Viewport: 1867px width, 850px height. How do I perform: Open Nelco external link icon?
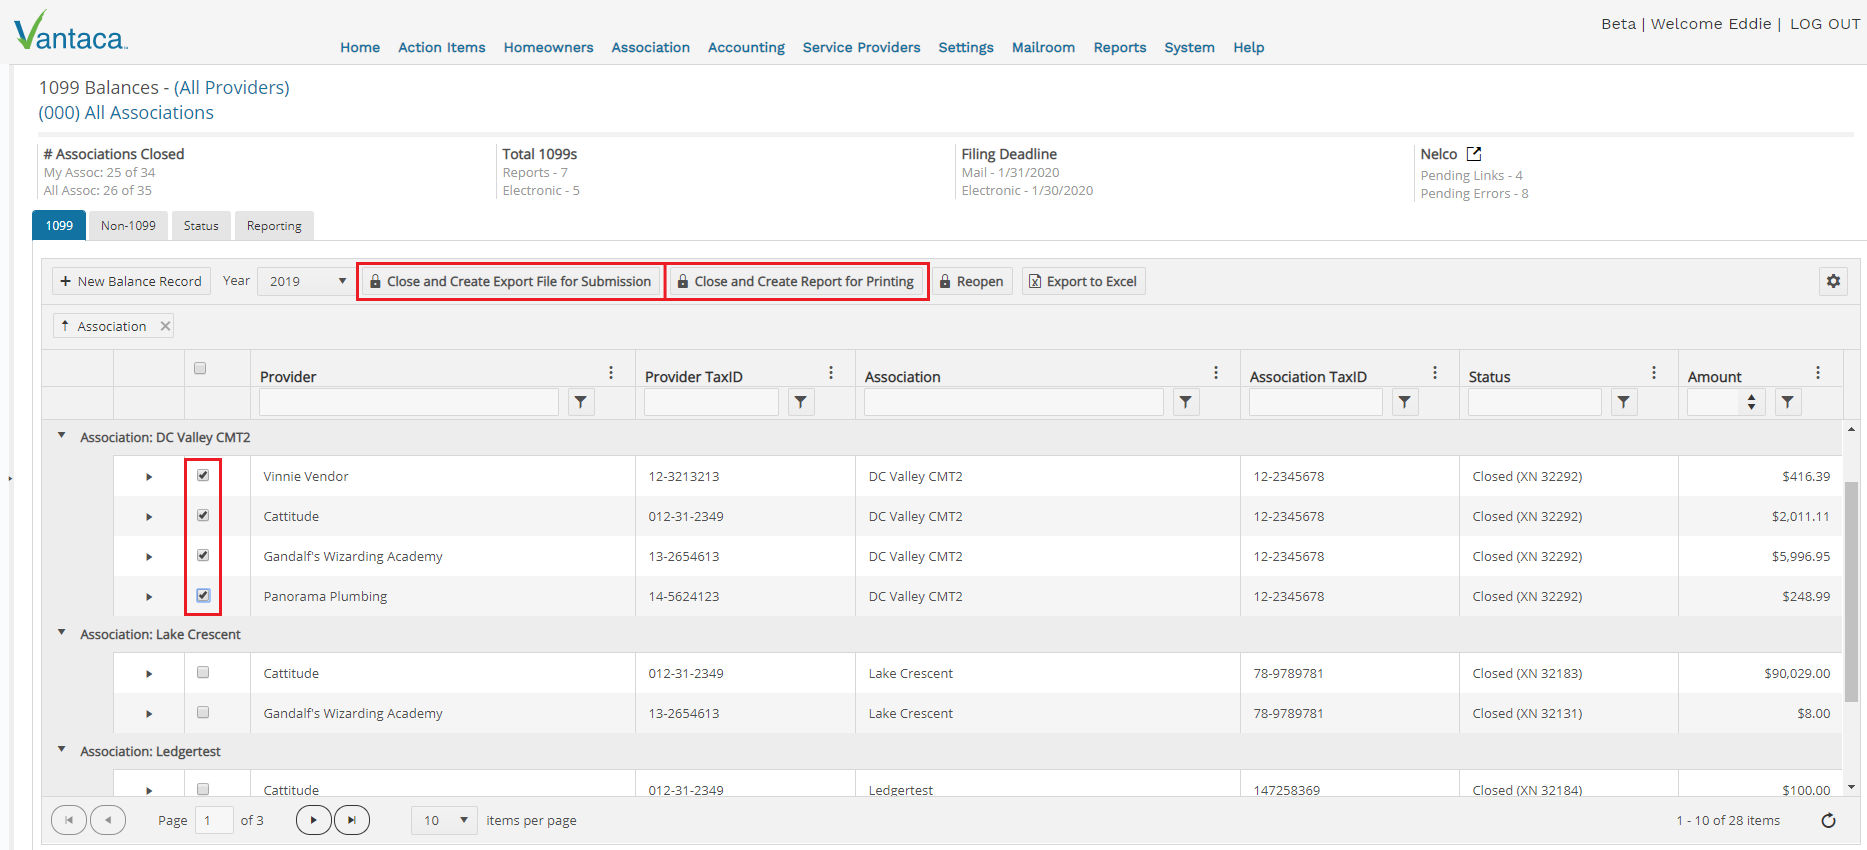pos(1473,154)
